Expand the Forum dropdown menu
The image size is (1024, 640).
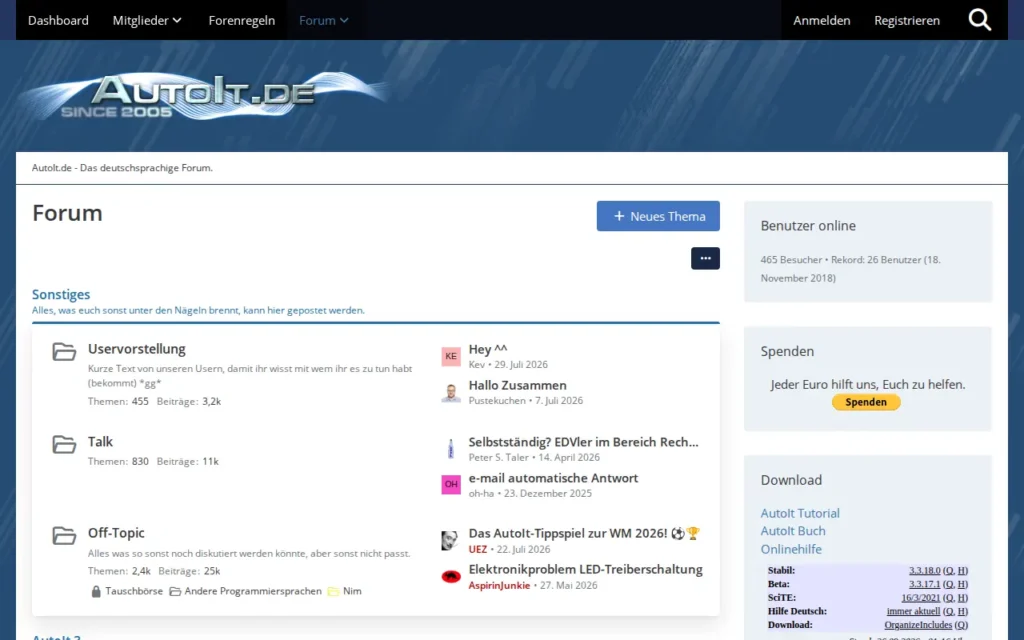(324, 20)
